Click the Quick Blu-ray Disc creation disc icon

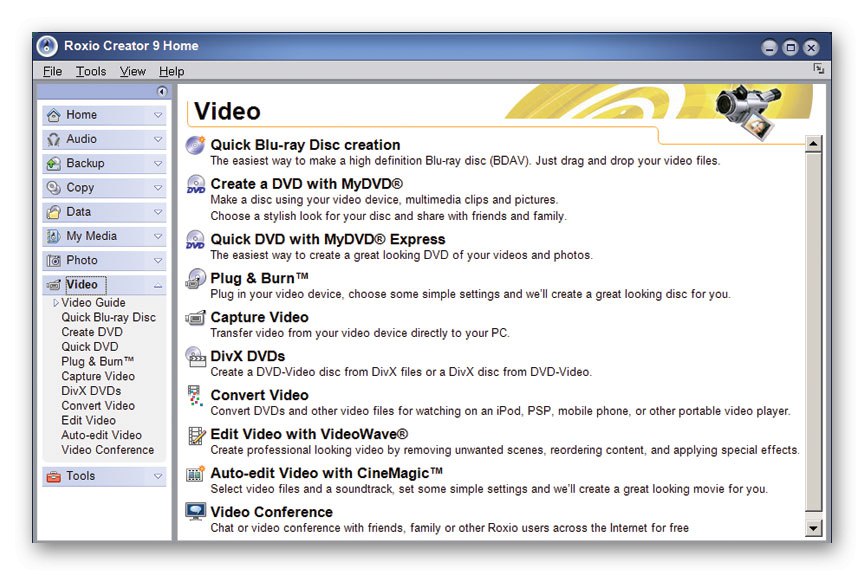click(x=195, y=145)
